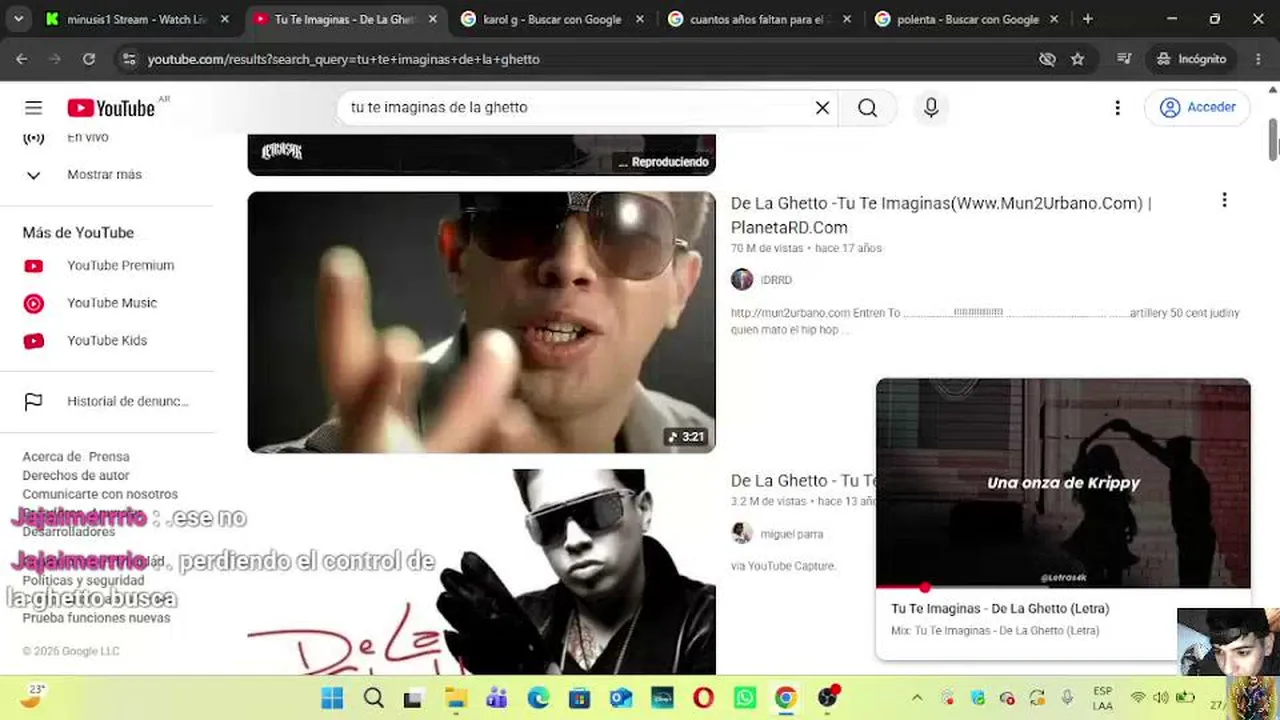Bookmark this page with the star
The width and height of the screenshot is (1280, 720).
click(x=1077, y=59)
